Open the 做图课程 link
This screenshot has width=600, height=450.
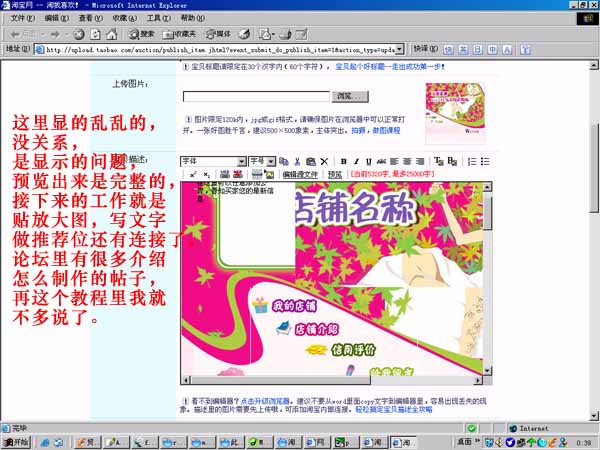(x=386, y=130)
